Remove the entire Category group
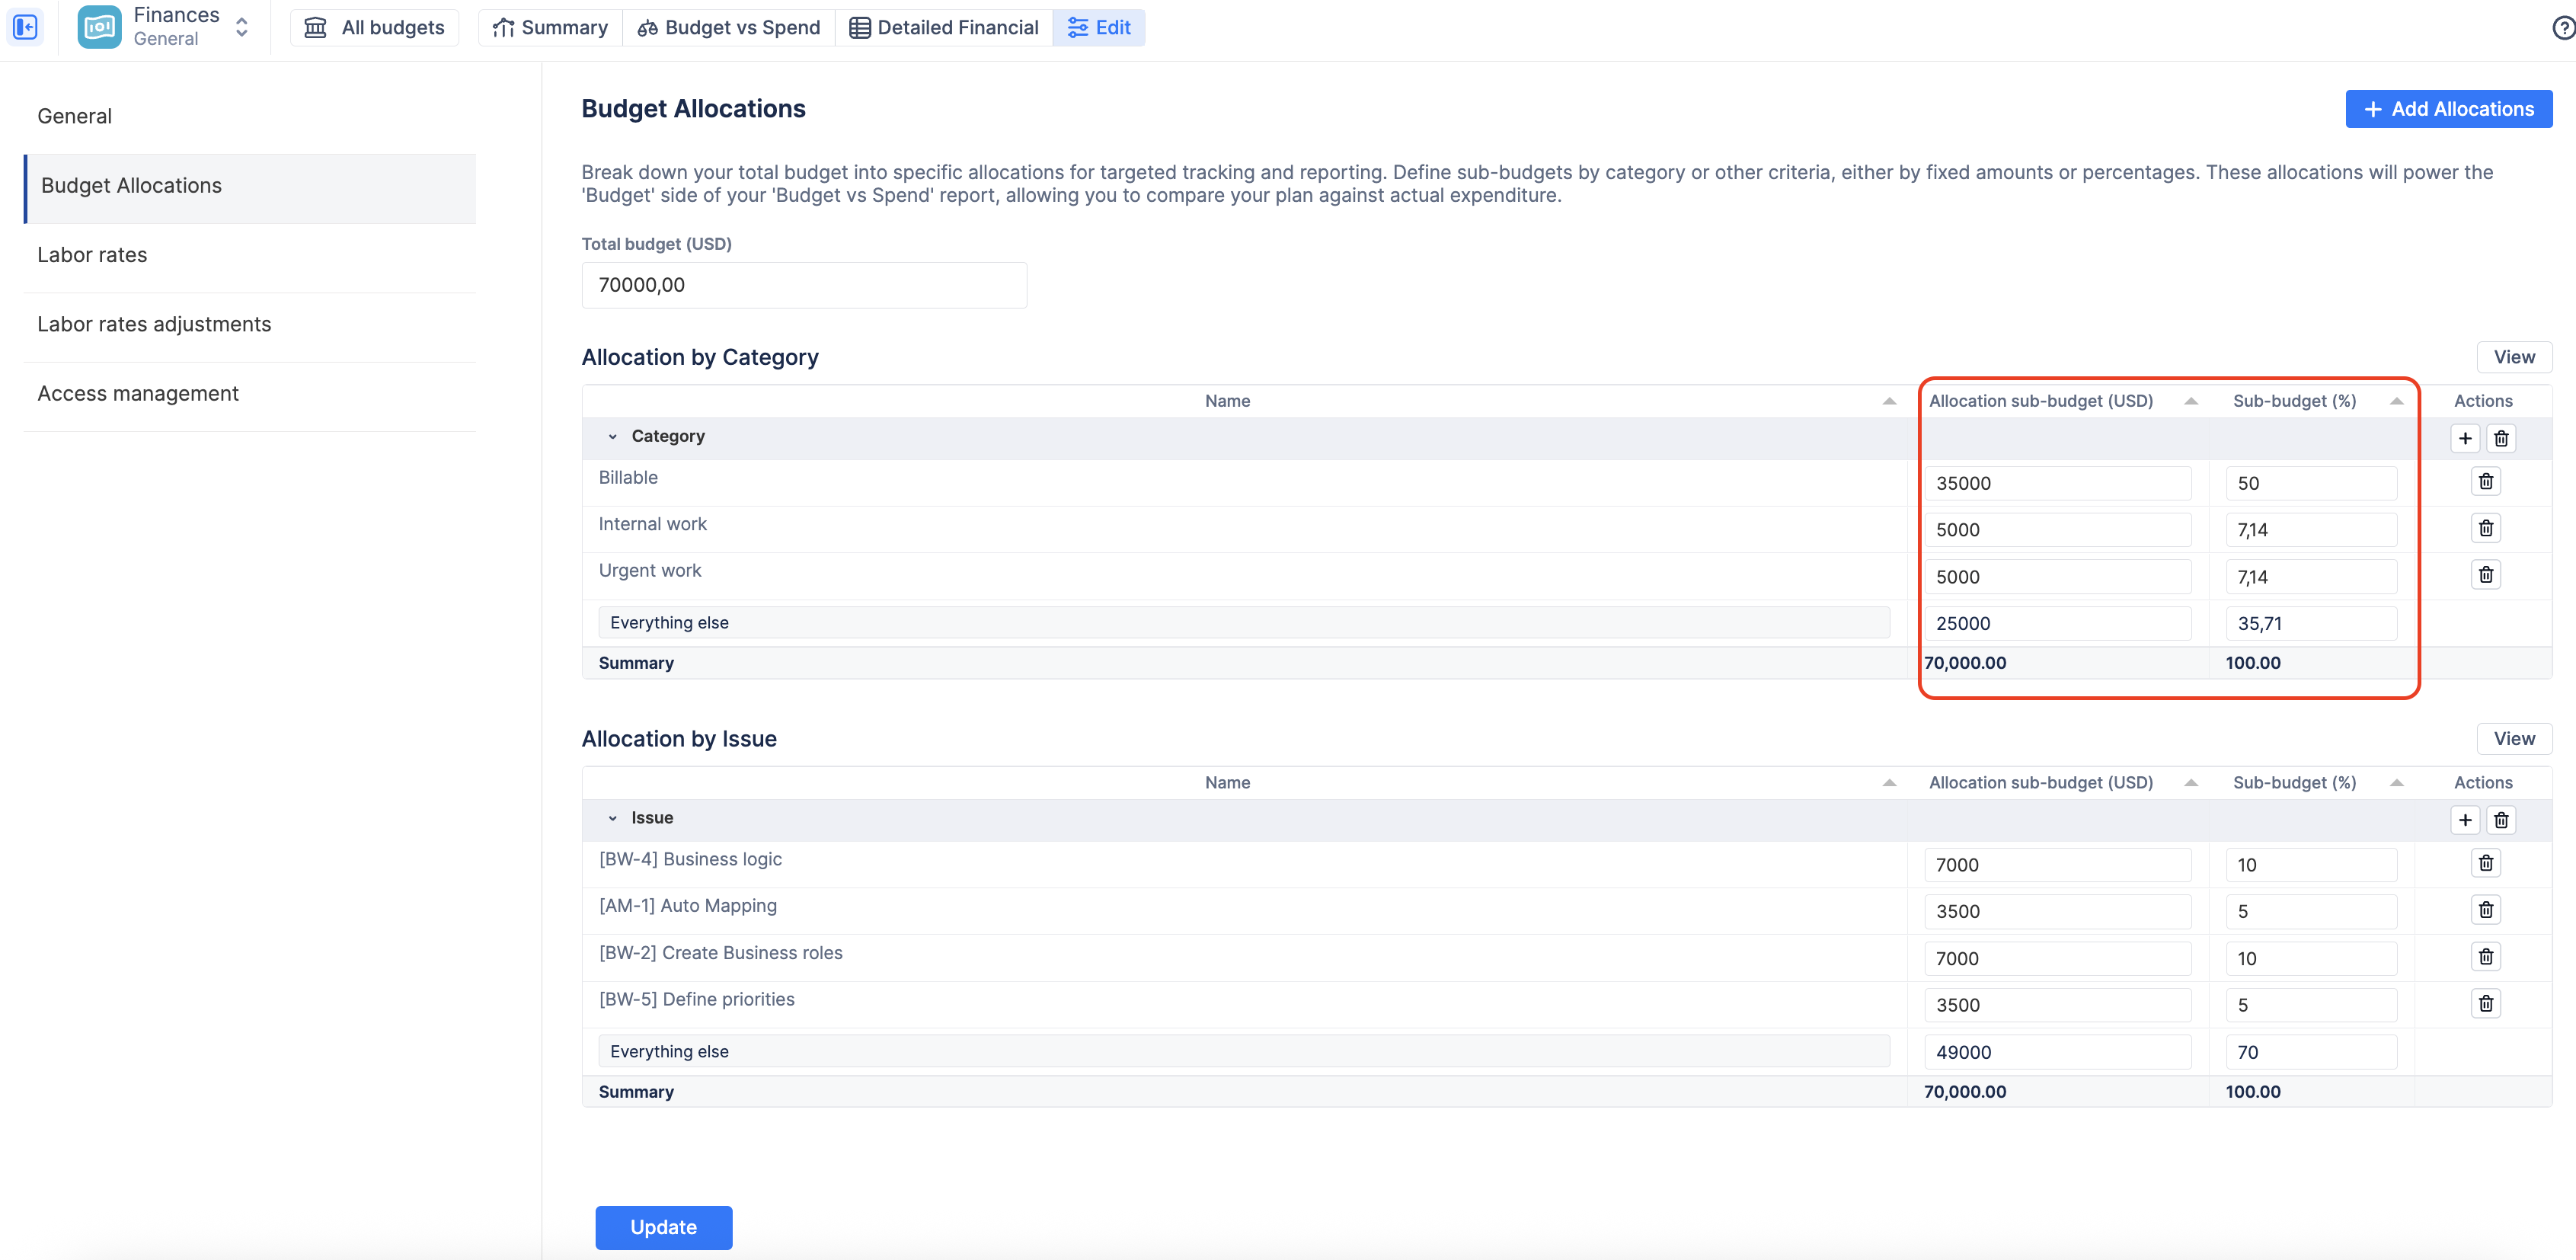This screenshot has height=1260, width=2576. point(2501,438)
